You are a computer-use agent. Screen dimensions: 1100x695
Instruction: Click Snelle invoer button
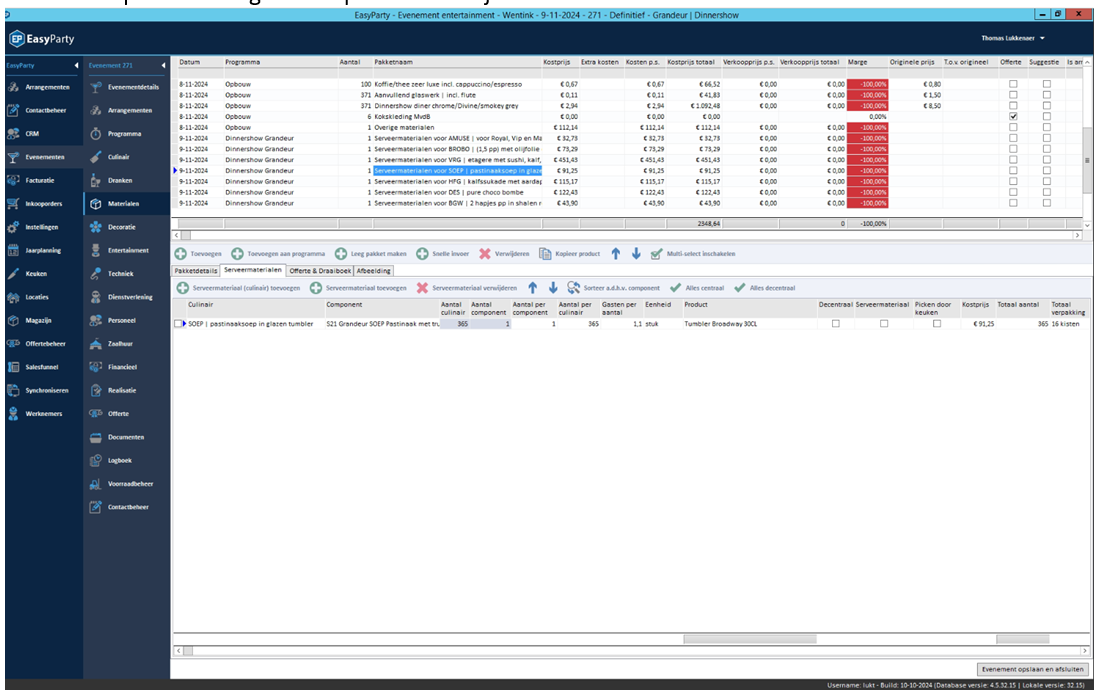coord(442,254)
